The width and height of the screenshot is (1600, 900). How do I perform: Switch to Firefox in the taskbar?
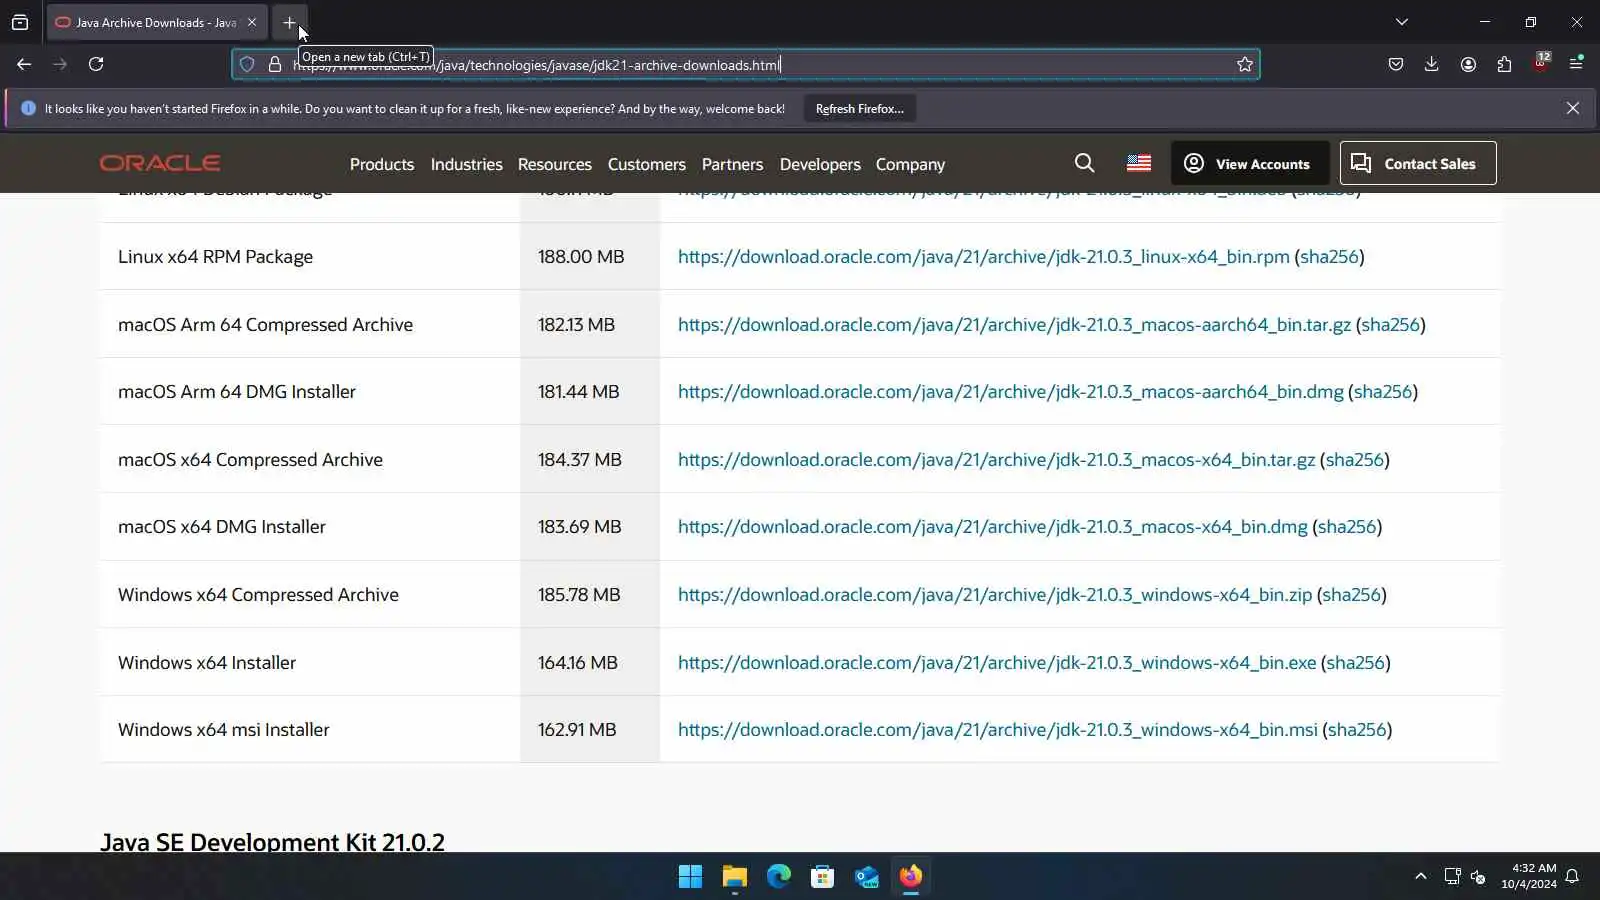pos(911,877)
